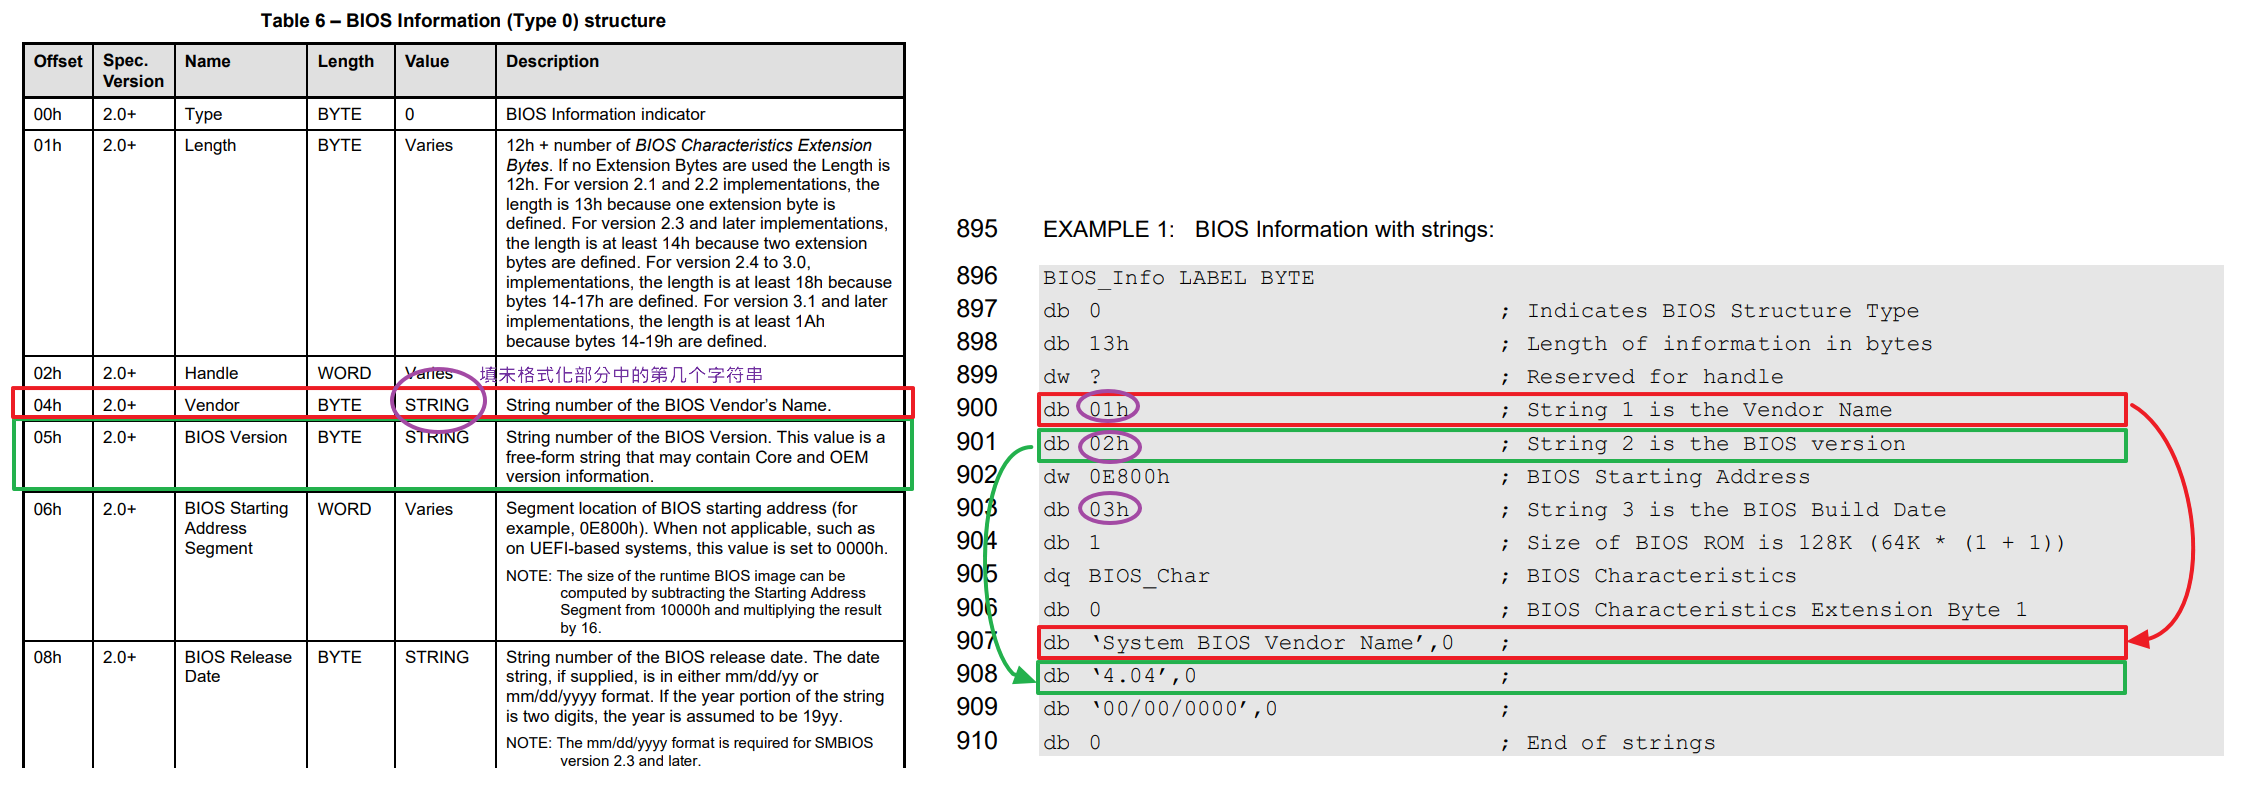Click the "BIOS Starting Address Segment" name cell
Viewport: 2241px width, 811px height.
[x=236, y=528]
